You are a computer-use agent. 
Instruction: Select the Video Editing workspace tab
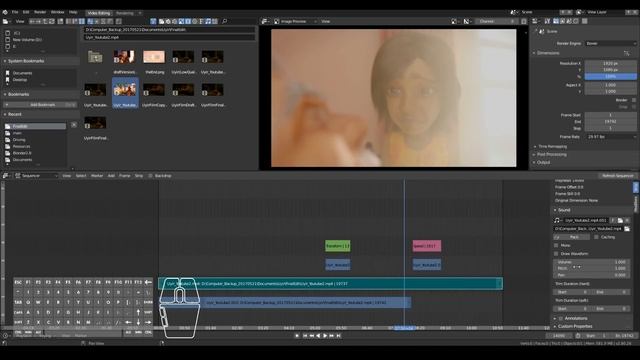point(99,13)
